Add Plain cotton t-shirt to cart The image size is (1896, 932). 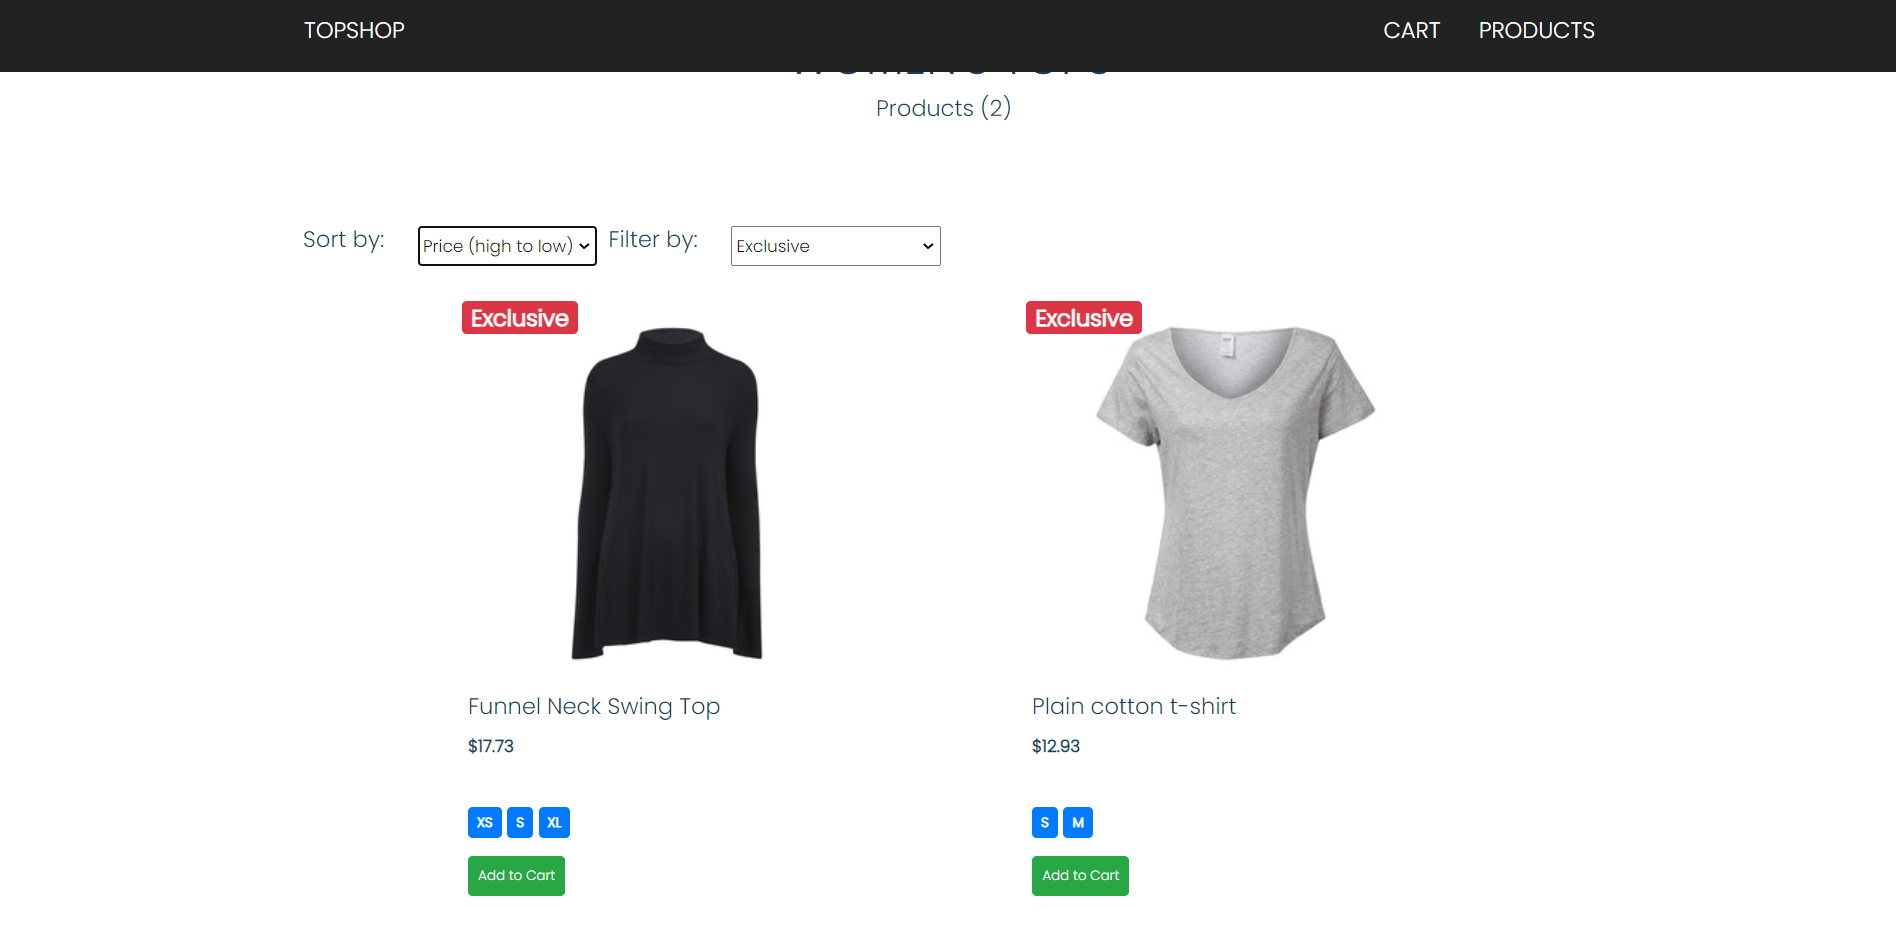click(1079, 875)
